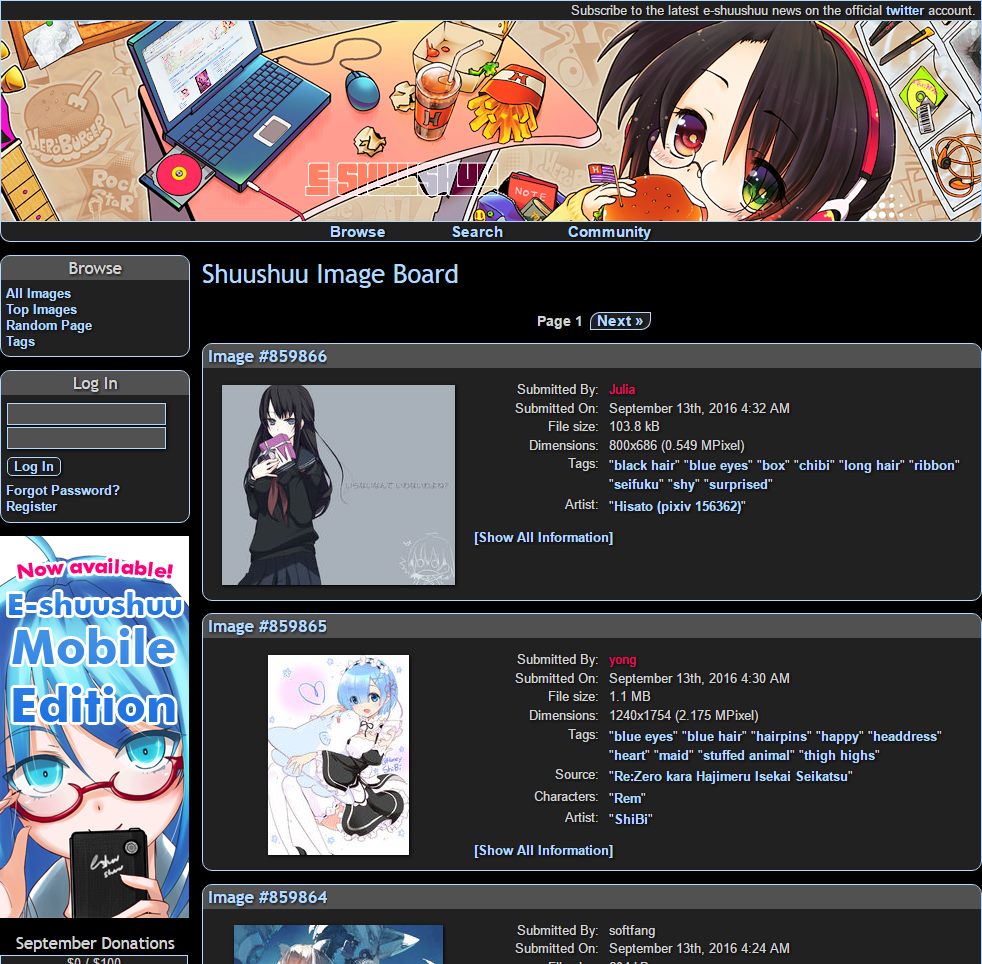The image size is (982, 964).
Task: Select the "ribbon" tag
Action: click(x=934, y=465)
